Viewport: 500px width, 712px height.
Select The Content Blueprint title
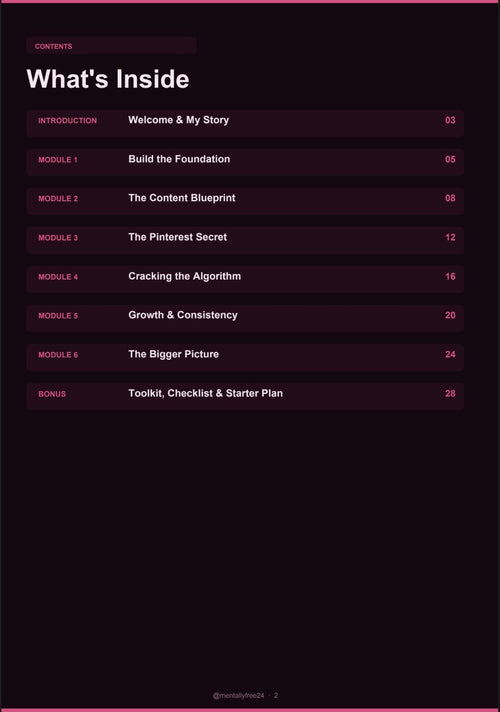pyautogui.click(x=182, y=198)
